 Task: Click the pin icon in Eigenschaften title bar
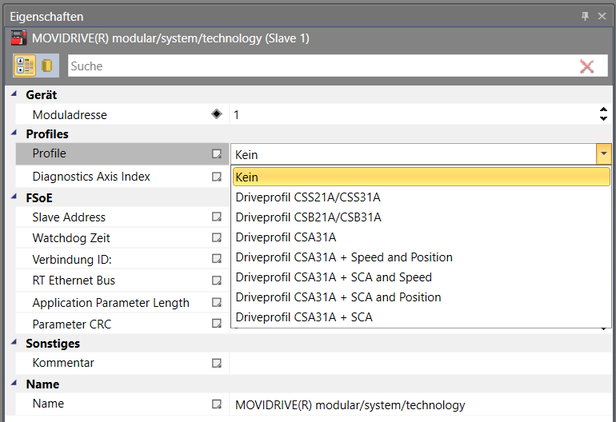coord(585,17)
